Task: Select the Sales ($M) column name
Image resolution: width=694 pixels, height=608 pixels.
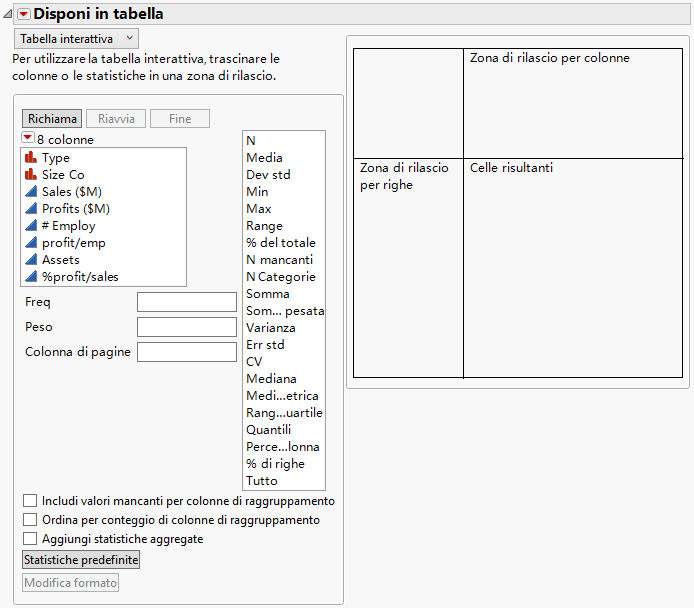Action: (x=72, y=192)
